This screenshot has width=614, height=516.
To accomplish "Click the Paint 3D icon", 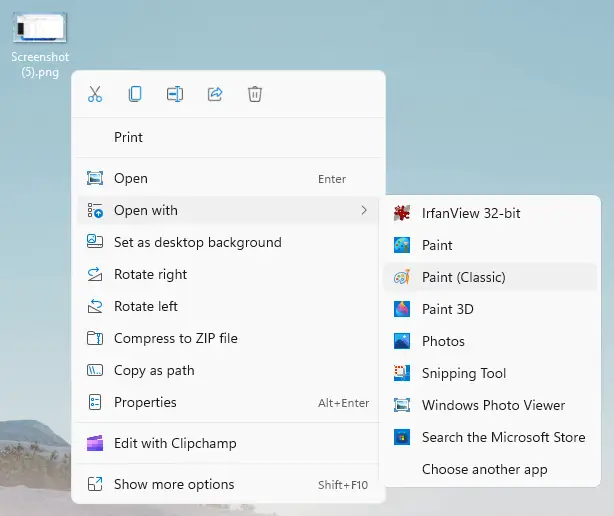I will [402, 309].
